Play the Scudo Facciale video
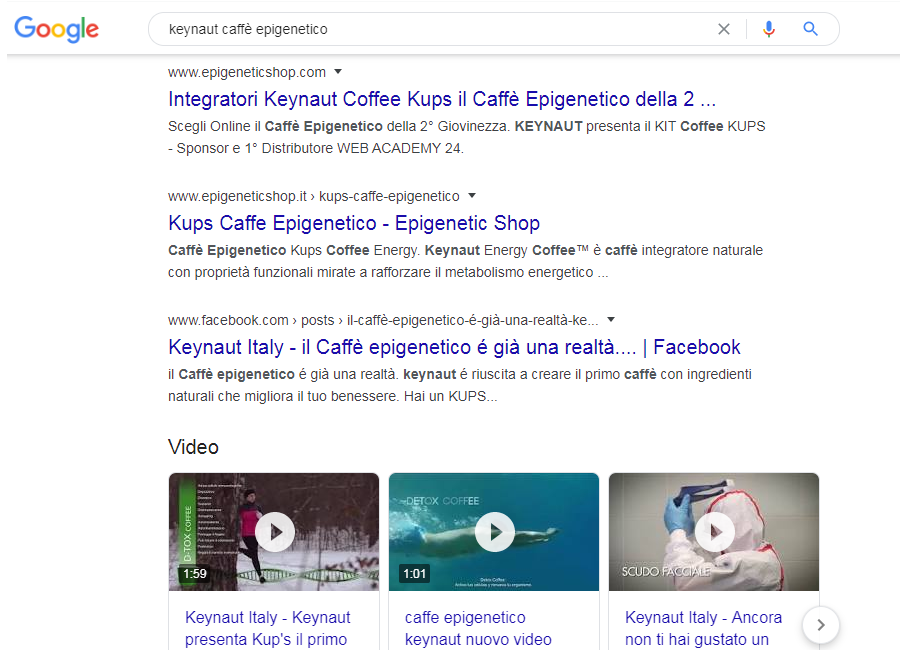The width and height of the screenshot is (900, 650). click(x=714, y=532)
